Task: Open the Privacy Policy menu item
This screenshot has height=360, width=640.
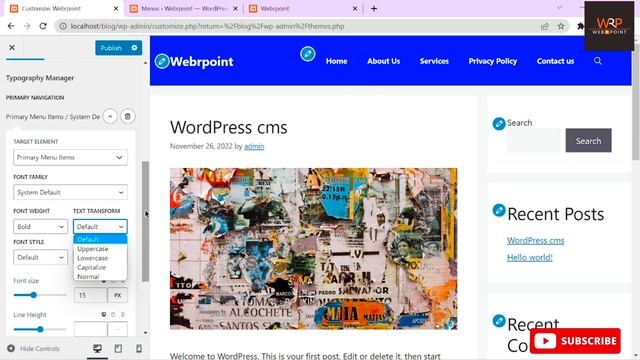Action: tap(493, 61)
